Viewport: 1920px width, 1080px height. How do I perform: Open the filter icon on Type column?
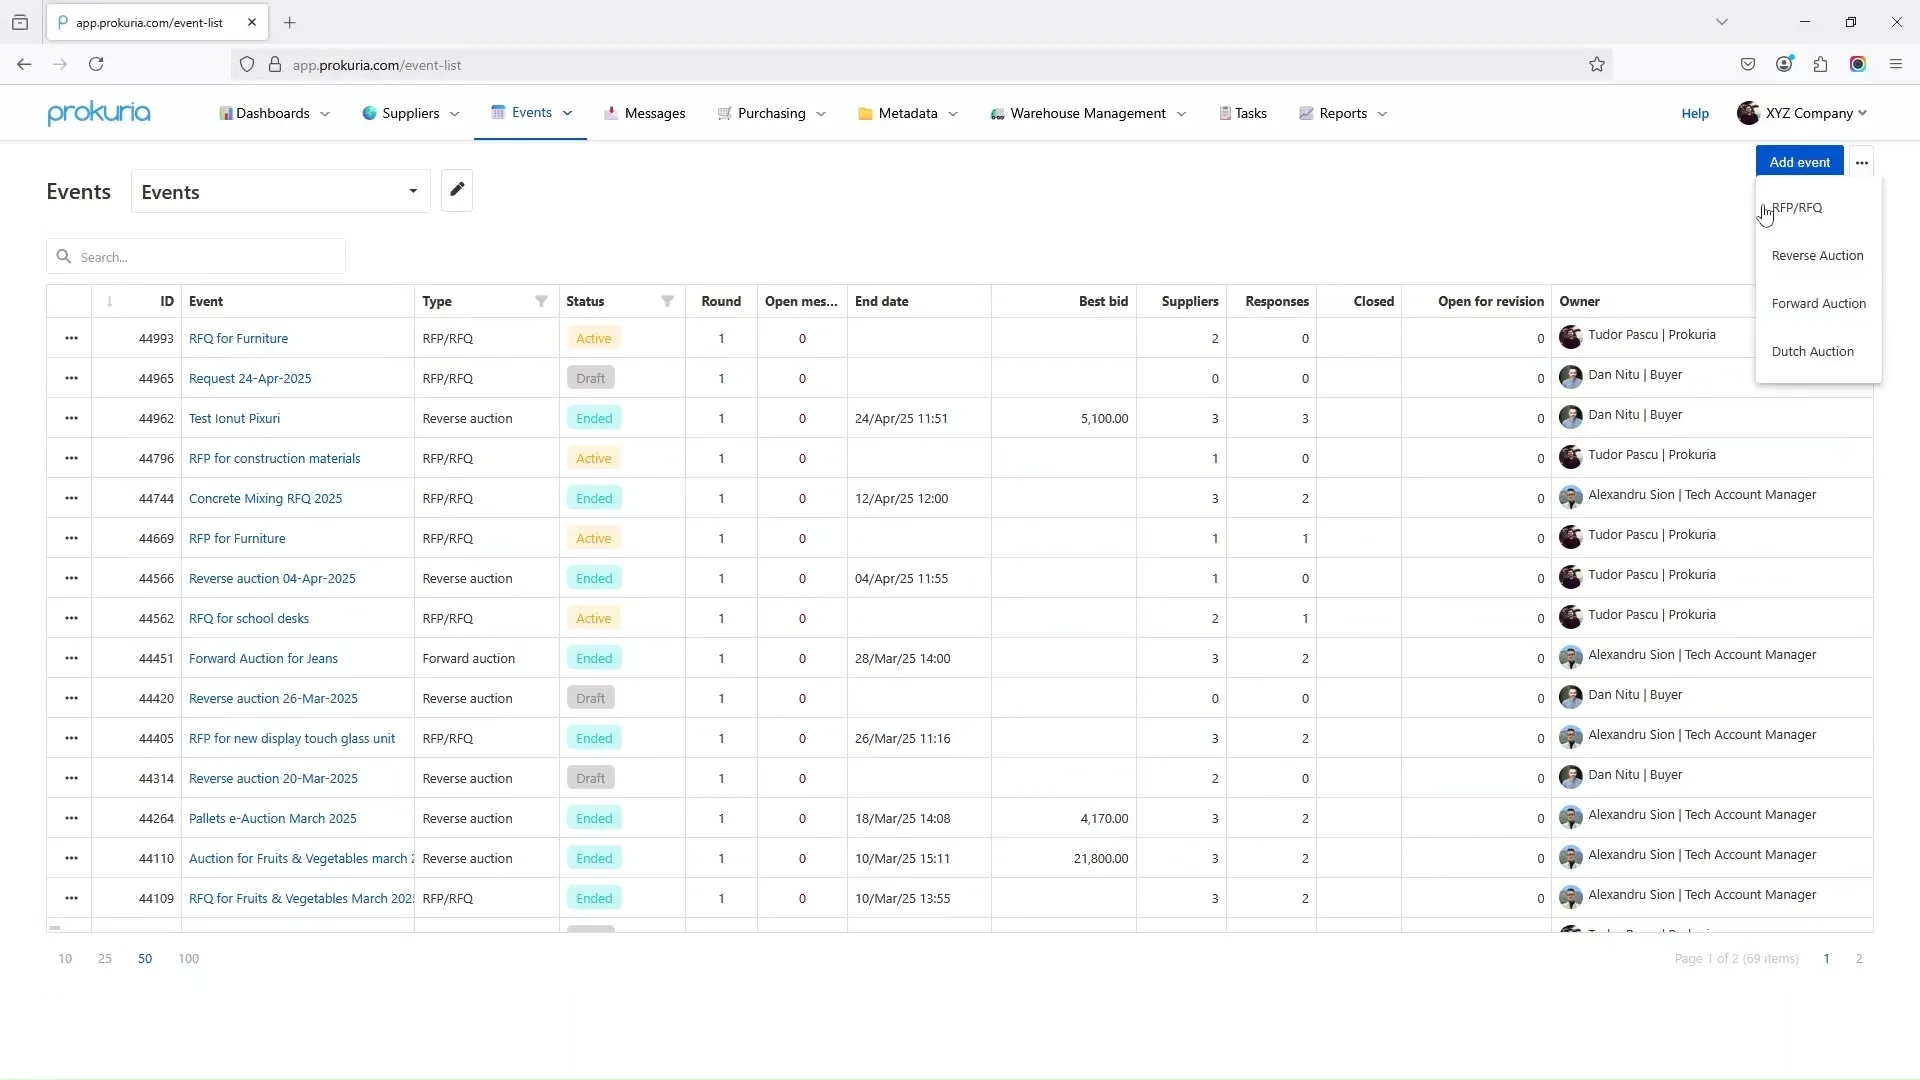[x=540, y=301]
